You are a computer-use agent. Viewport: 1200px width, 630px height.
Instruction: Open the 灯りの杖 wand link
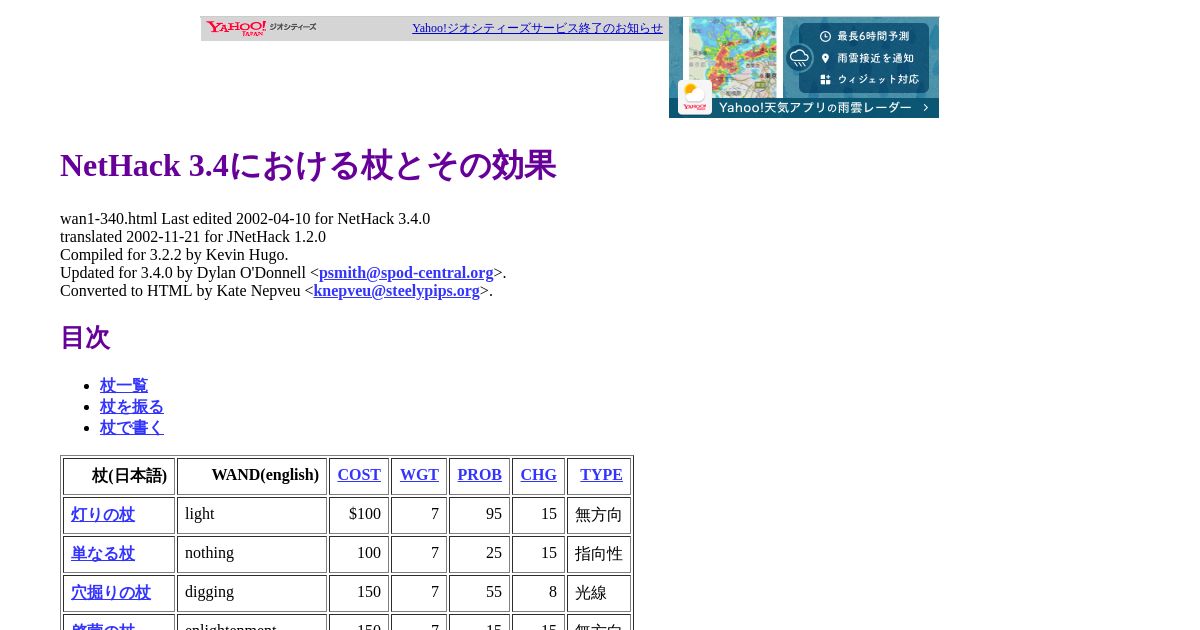click(x=103, y=515)
